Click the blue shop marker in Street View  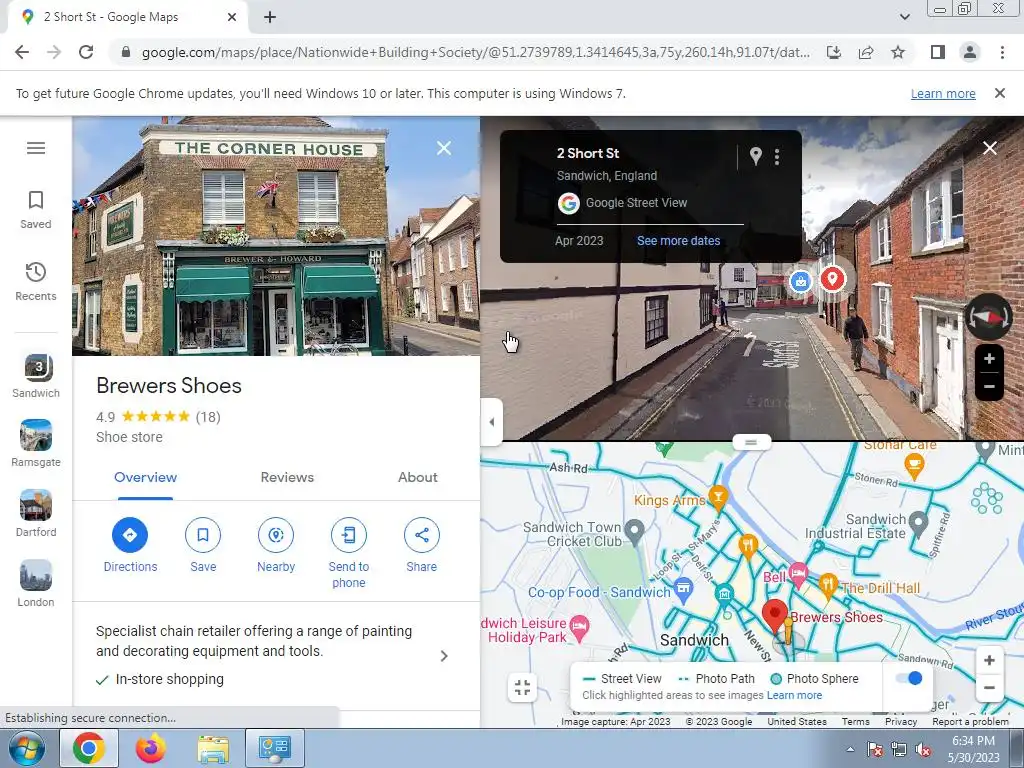[801, 281]
